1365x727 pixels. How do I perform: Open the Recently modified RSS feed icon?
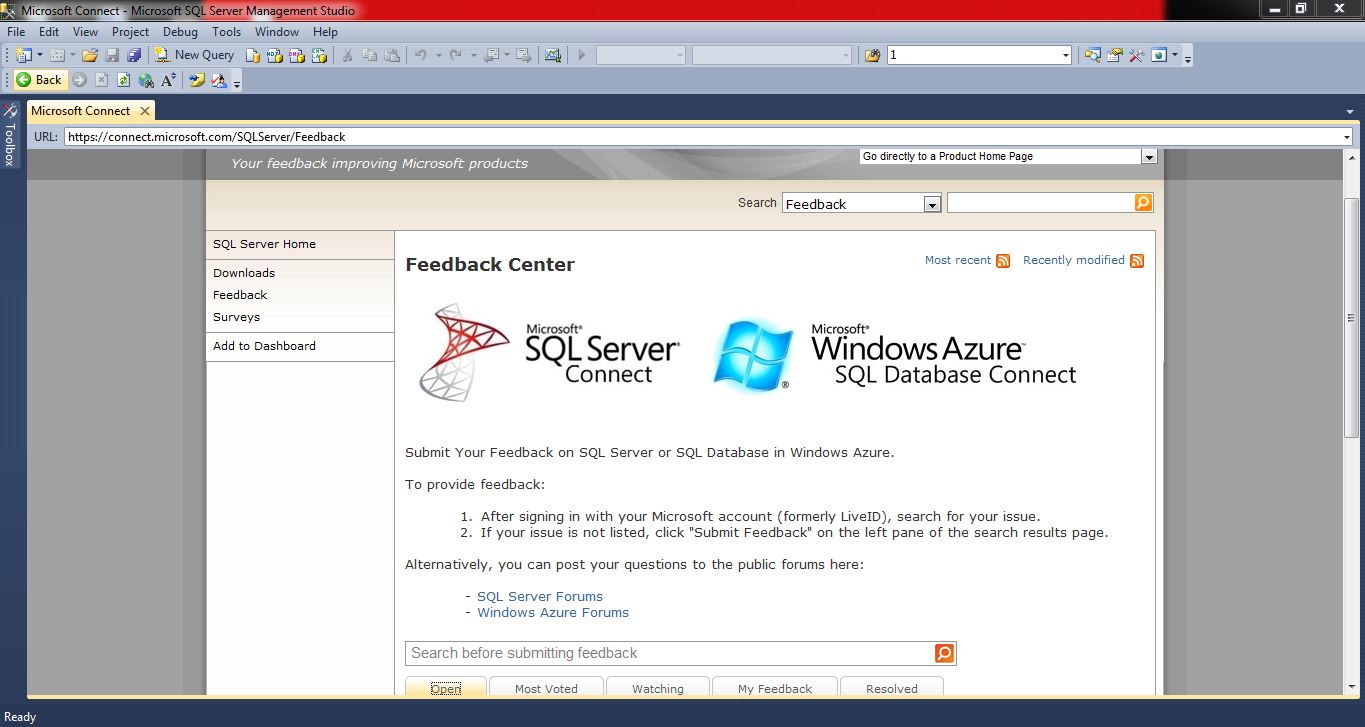click(1137, 261)
